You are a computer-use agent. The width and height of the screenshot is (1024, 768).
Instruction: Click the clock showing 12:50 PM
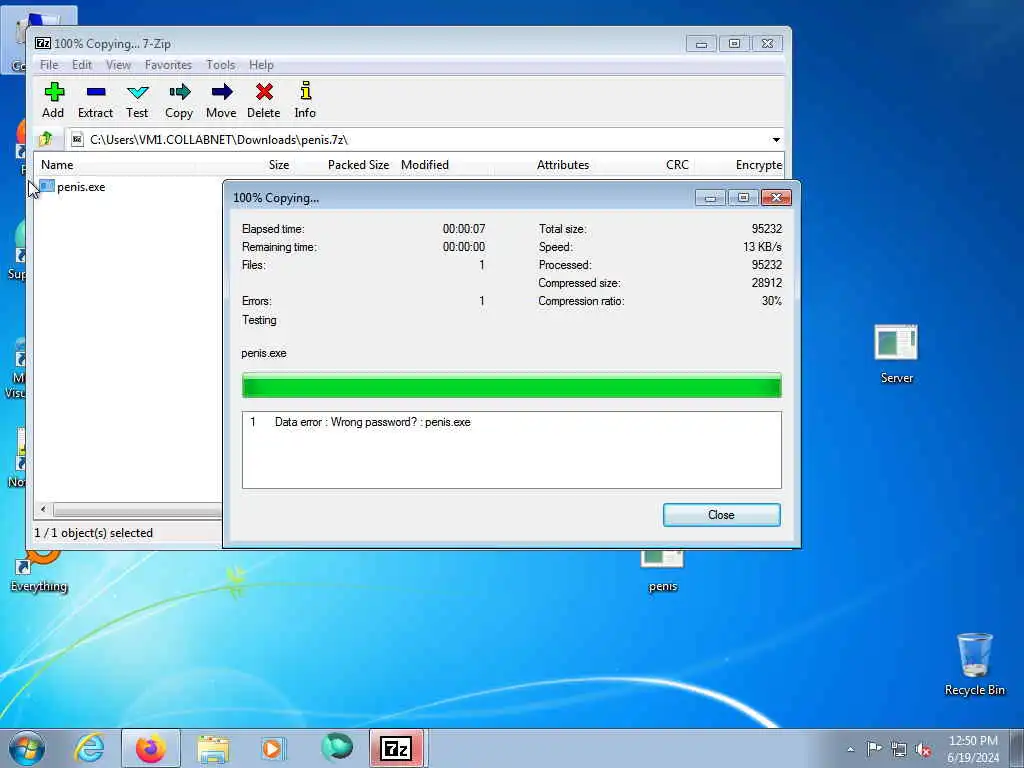tap(973, 741)
